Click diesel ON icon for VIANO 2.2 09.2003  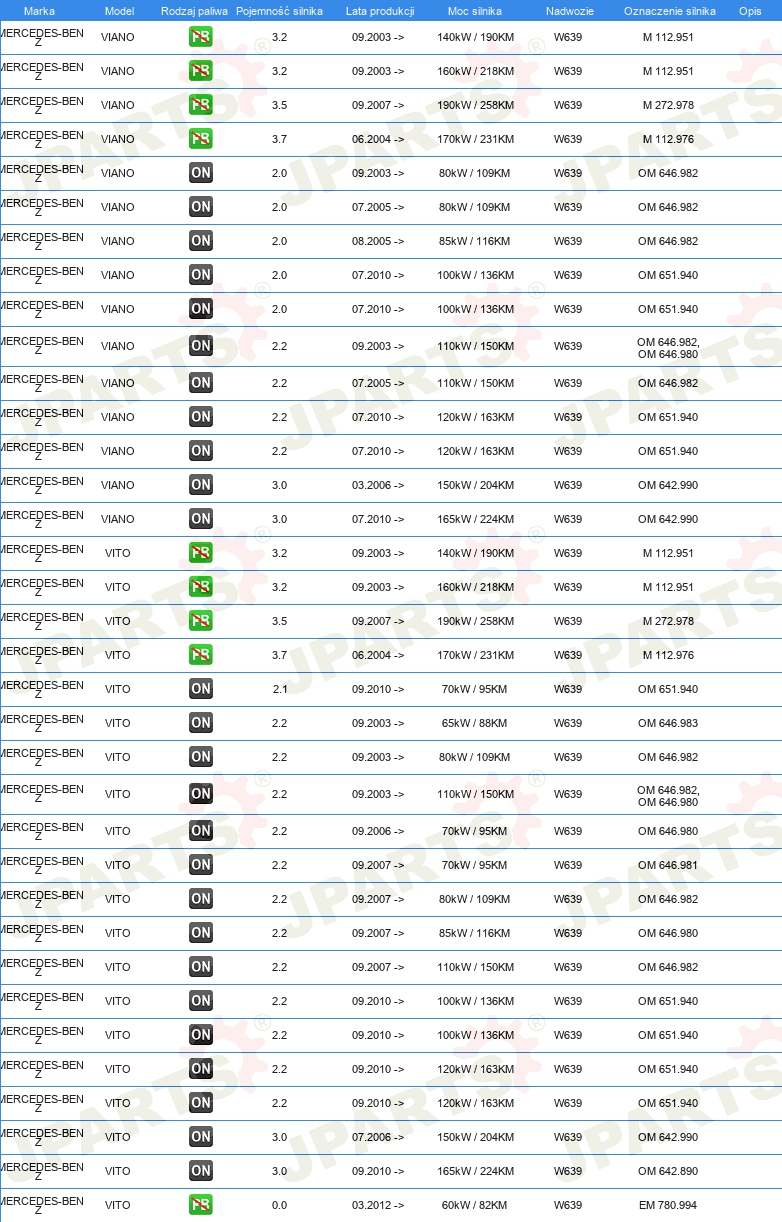[x=201, y=346]
